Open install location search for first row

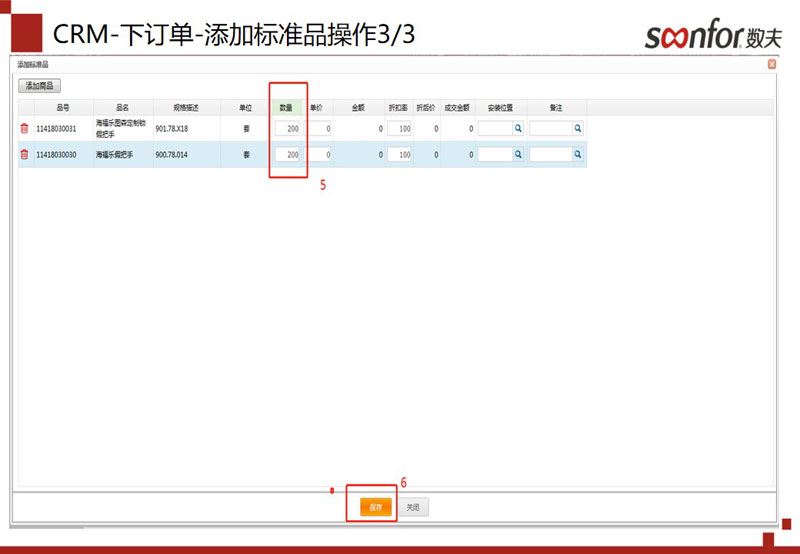(518, 128)
